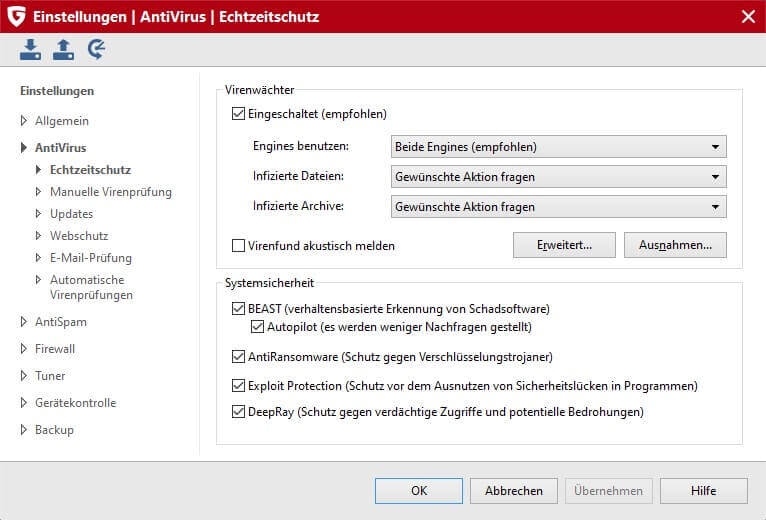The width and height of the screenshot is (766, 520).
Task: Click the Erweitert... button
Action: click(x=563, y=245)
